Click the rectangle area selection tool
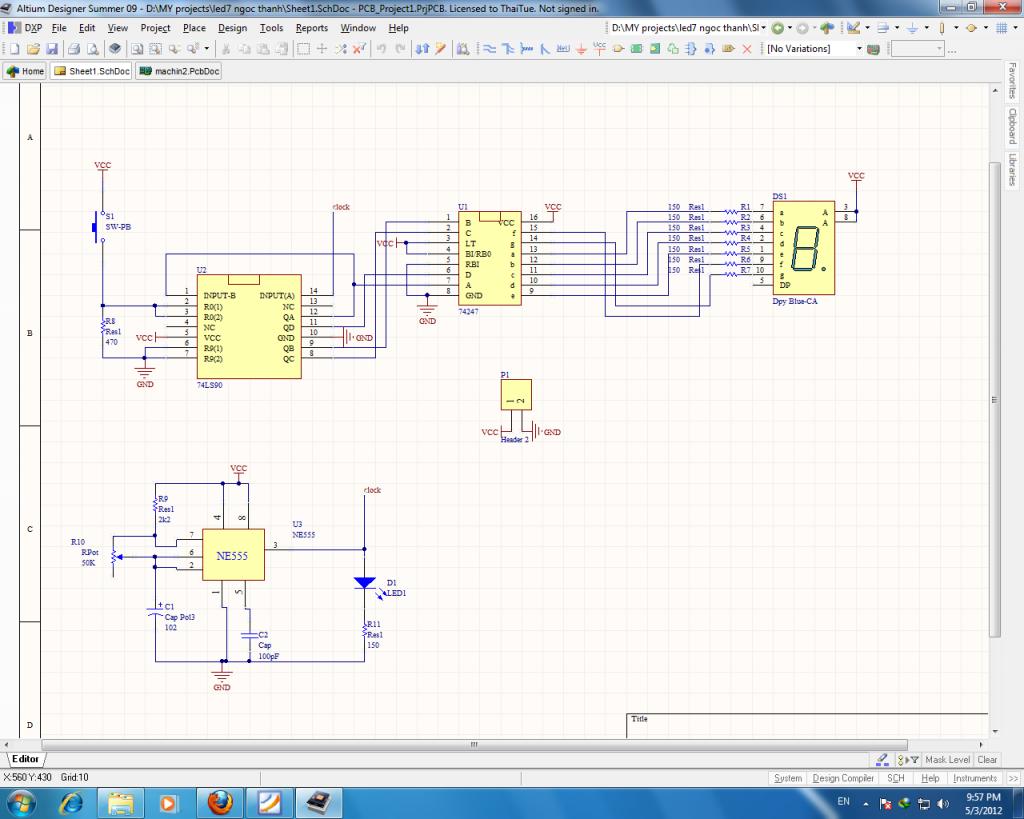 click(x=303, y=49)
